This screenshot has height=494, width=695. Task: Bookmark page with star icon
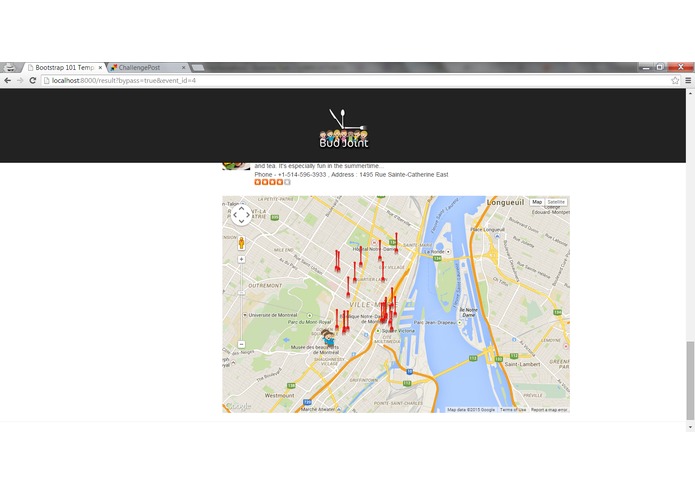[x=675, y=81]
